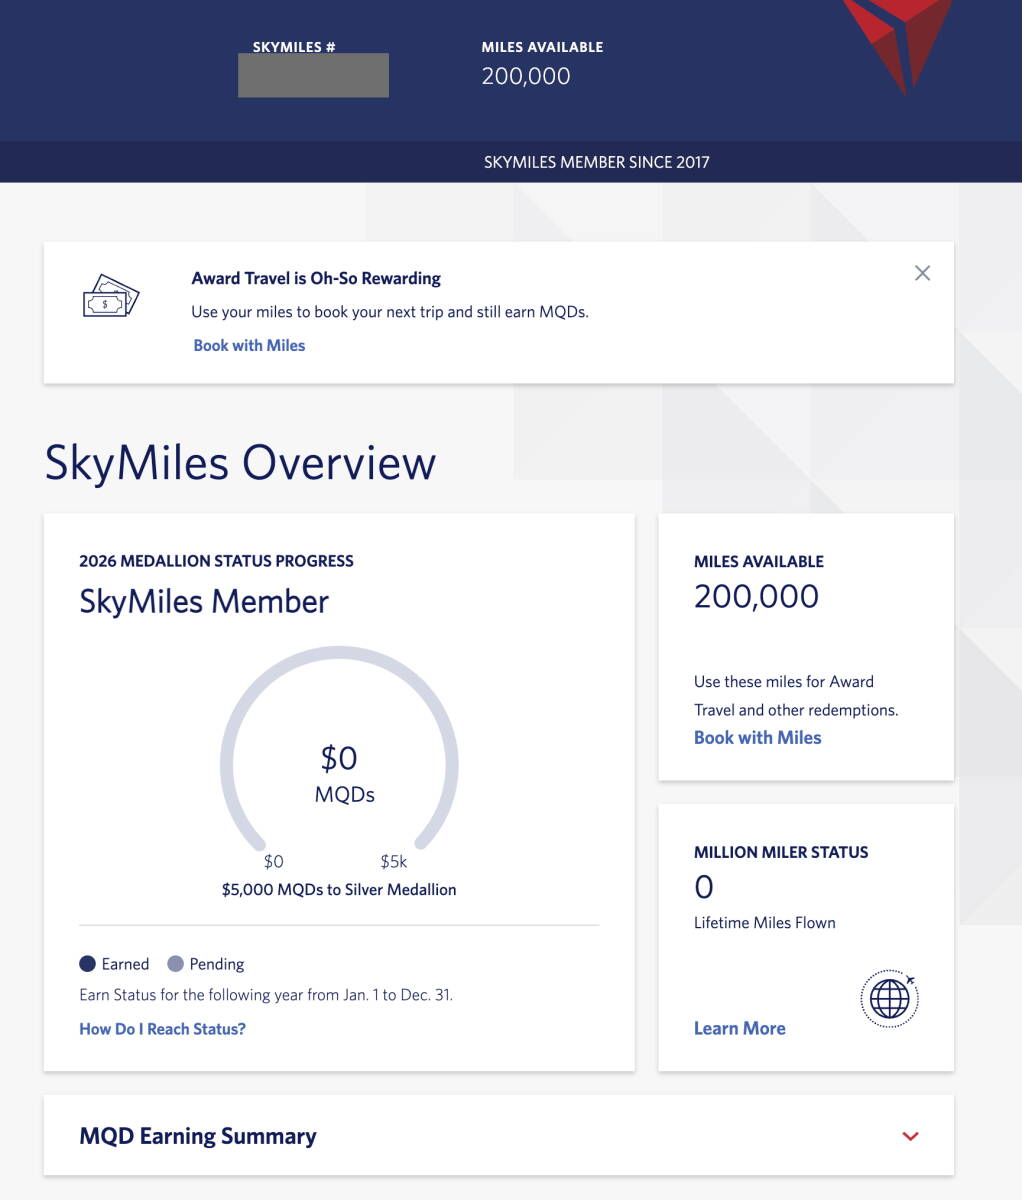Open Learn More in Million Miler Status
The image size is (1022, 1200).
(x=739, y=1028)
